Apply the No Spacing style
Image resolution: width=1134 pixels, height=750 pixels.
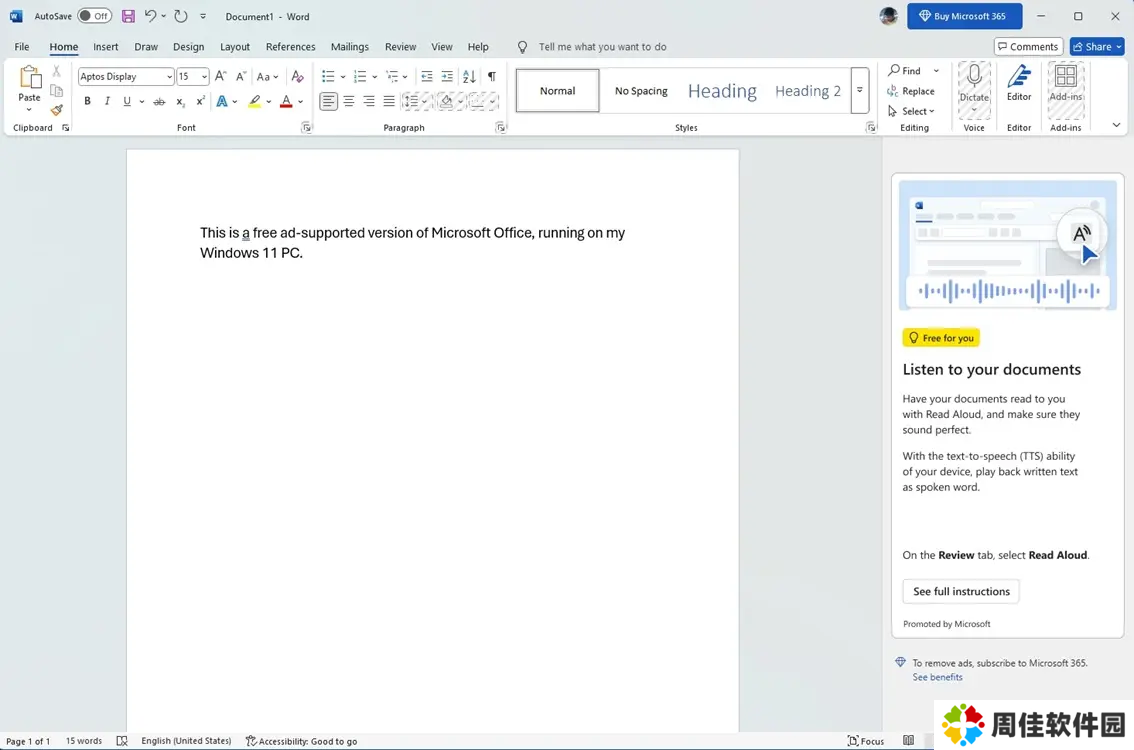tap(641, 91)
